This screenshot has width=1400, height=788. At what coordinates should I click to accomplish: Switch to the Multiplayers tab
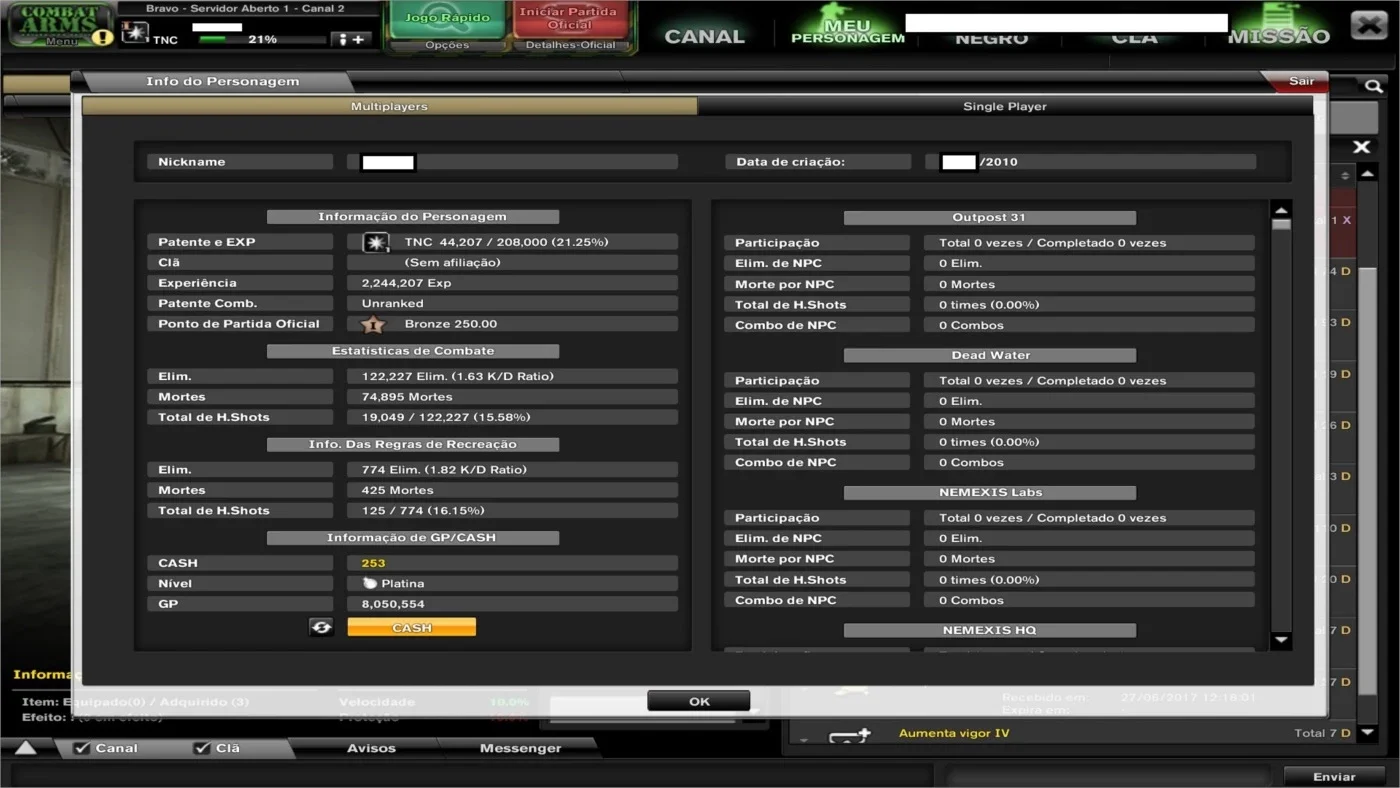pos(389,106)
